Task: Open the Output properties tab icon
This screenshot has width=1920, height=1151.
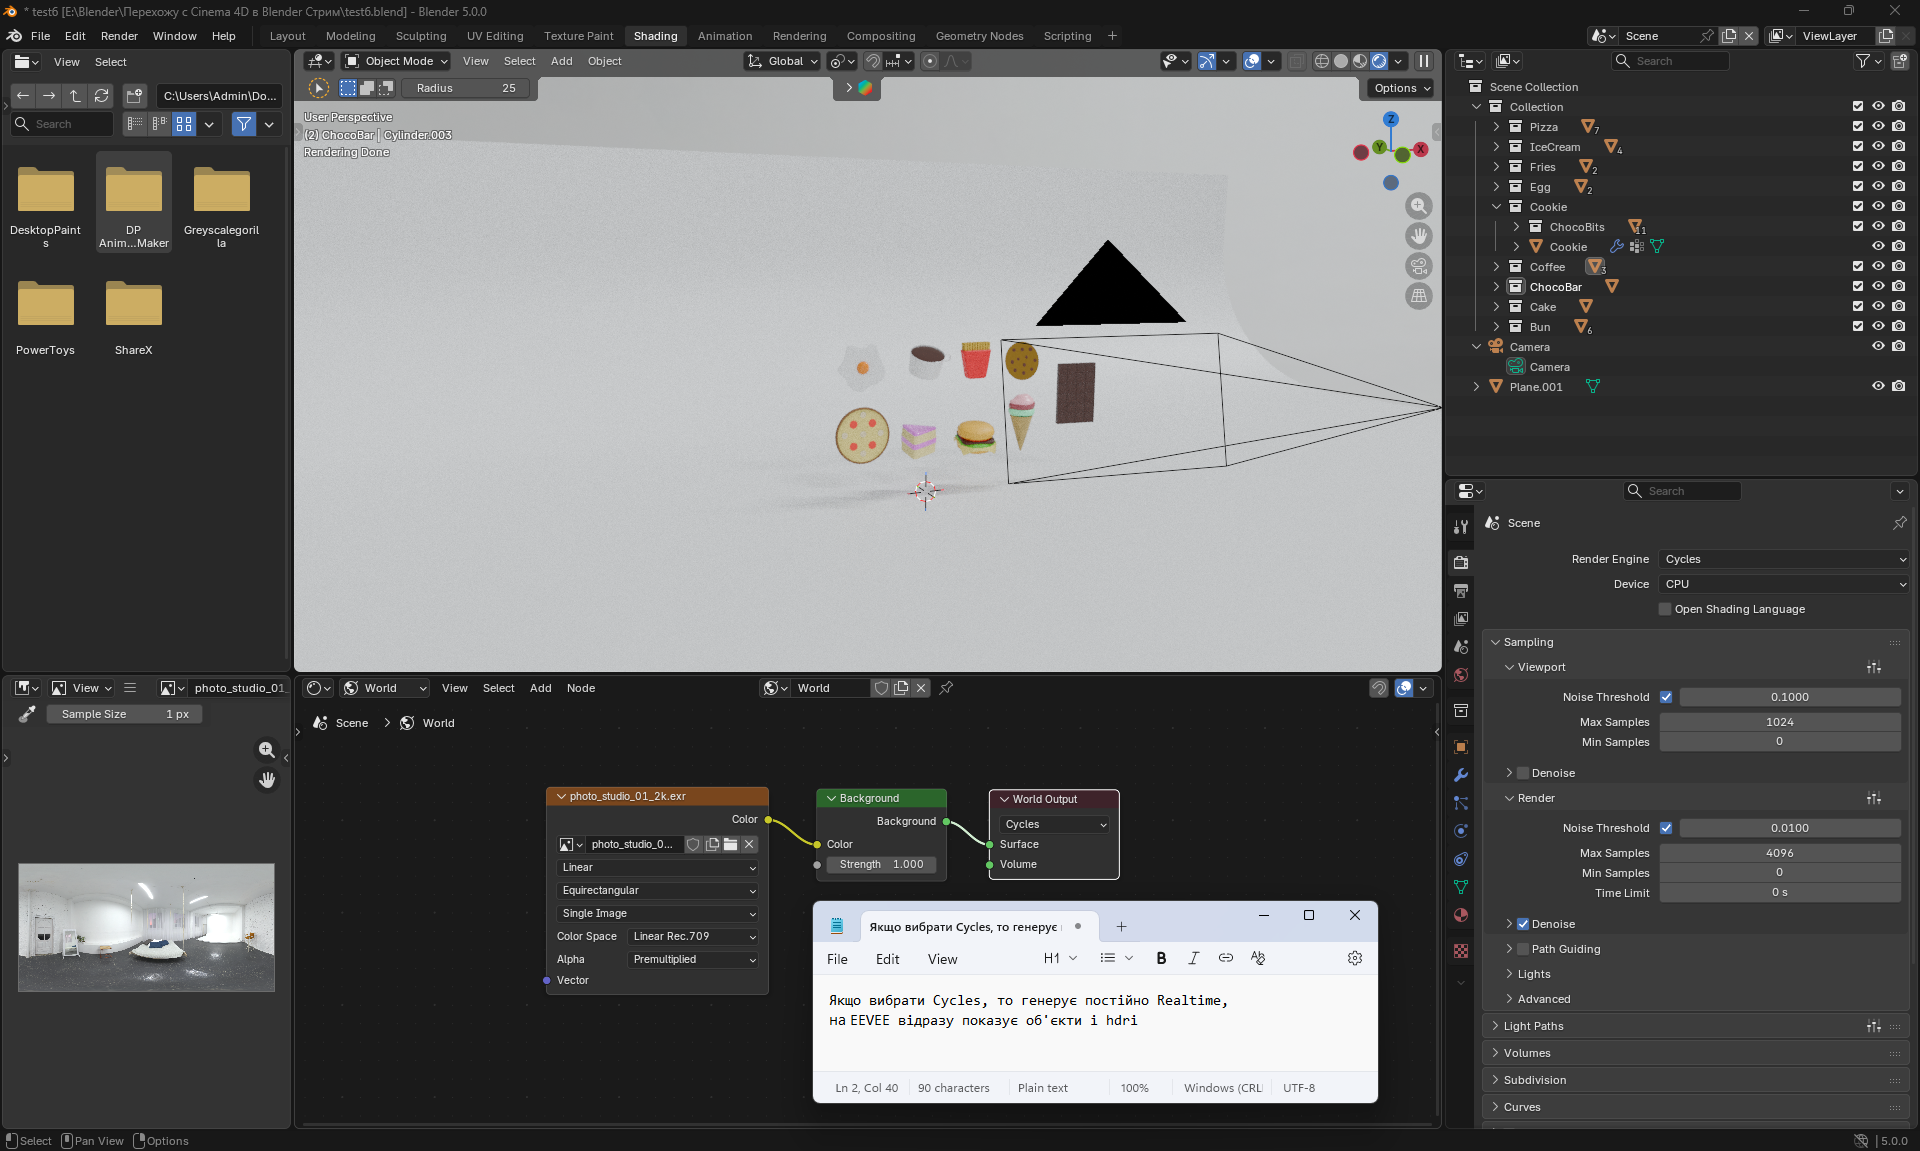Action: tap(1461, 591)
